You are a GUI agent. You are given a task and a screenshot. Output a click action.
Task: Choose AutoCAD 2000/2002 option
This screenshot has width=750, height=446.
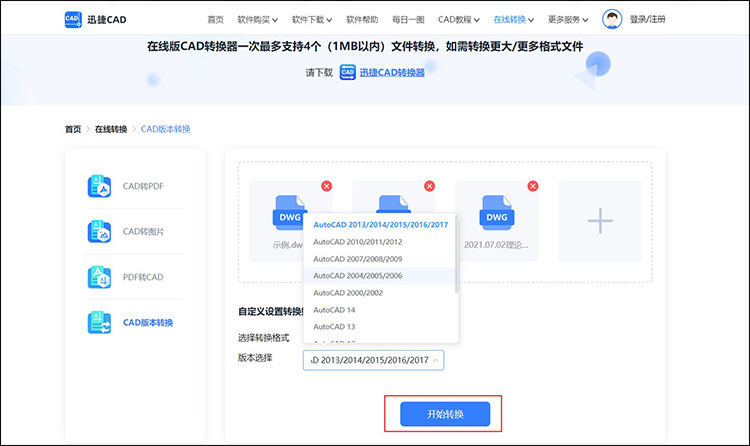(x=381, y=293)
